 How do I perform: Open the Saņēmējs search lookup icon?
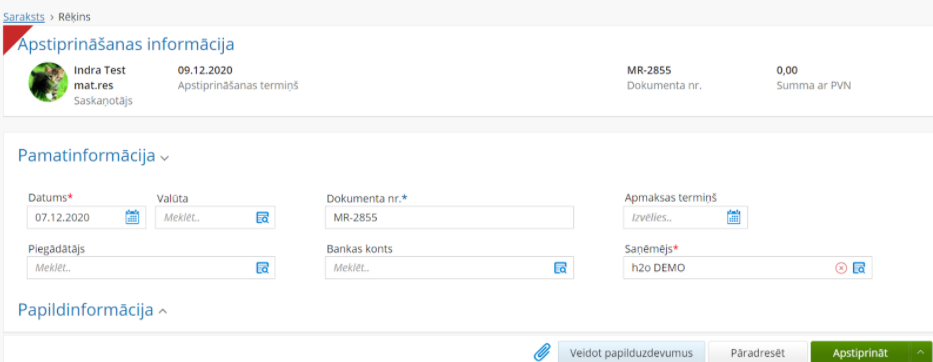pos(859,268)
